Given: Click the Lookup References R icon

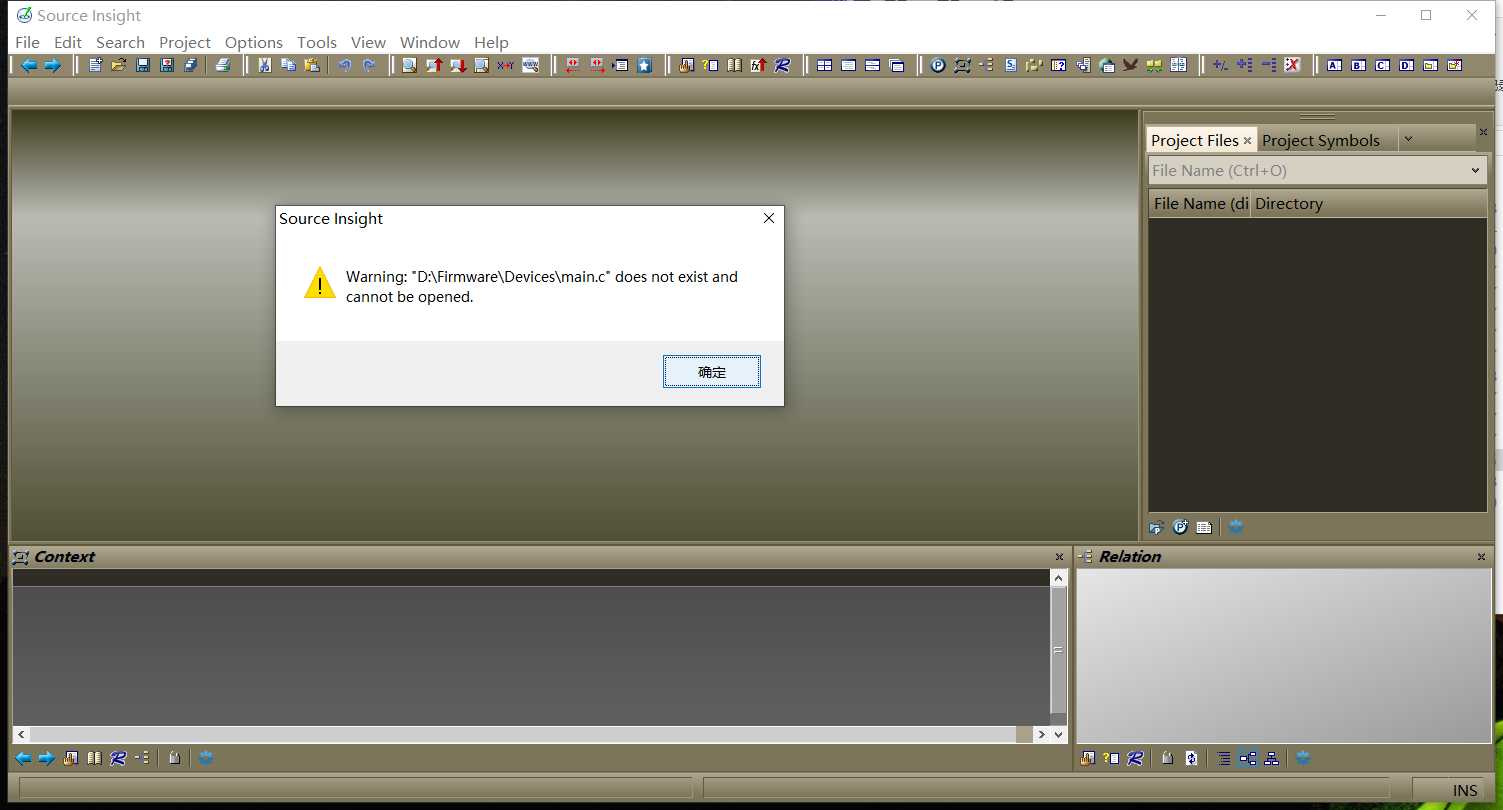Looking at the screenshot, I should tap(782, 65).
